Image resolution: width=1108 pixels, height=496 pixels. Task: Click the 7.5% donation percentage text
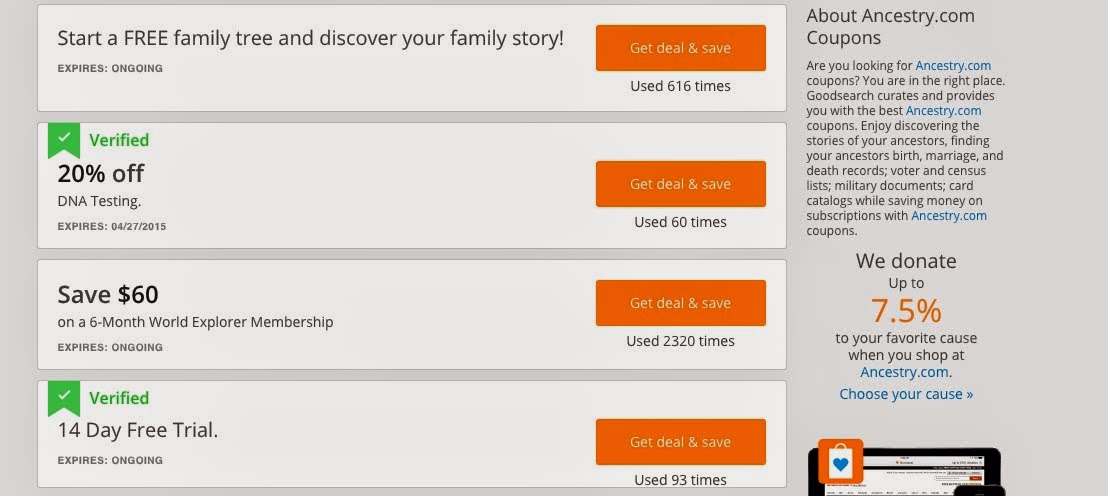click(x=906, y=311)
